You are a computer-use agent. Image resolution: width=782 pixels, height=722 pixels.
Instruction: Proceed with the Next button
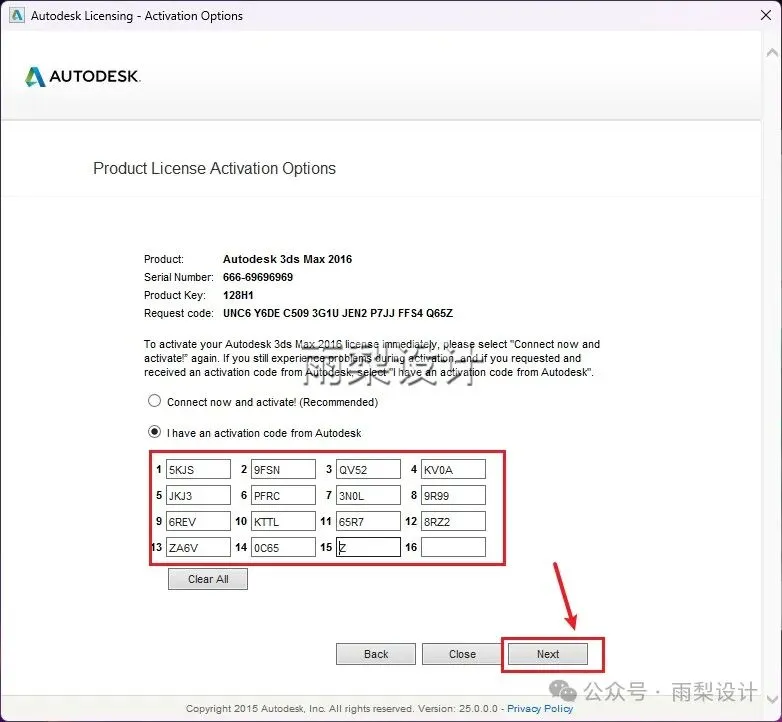(548, 654)
